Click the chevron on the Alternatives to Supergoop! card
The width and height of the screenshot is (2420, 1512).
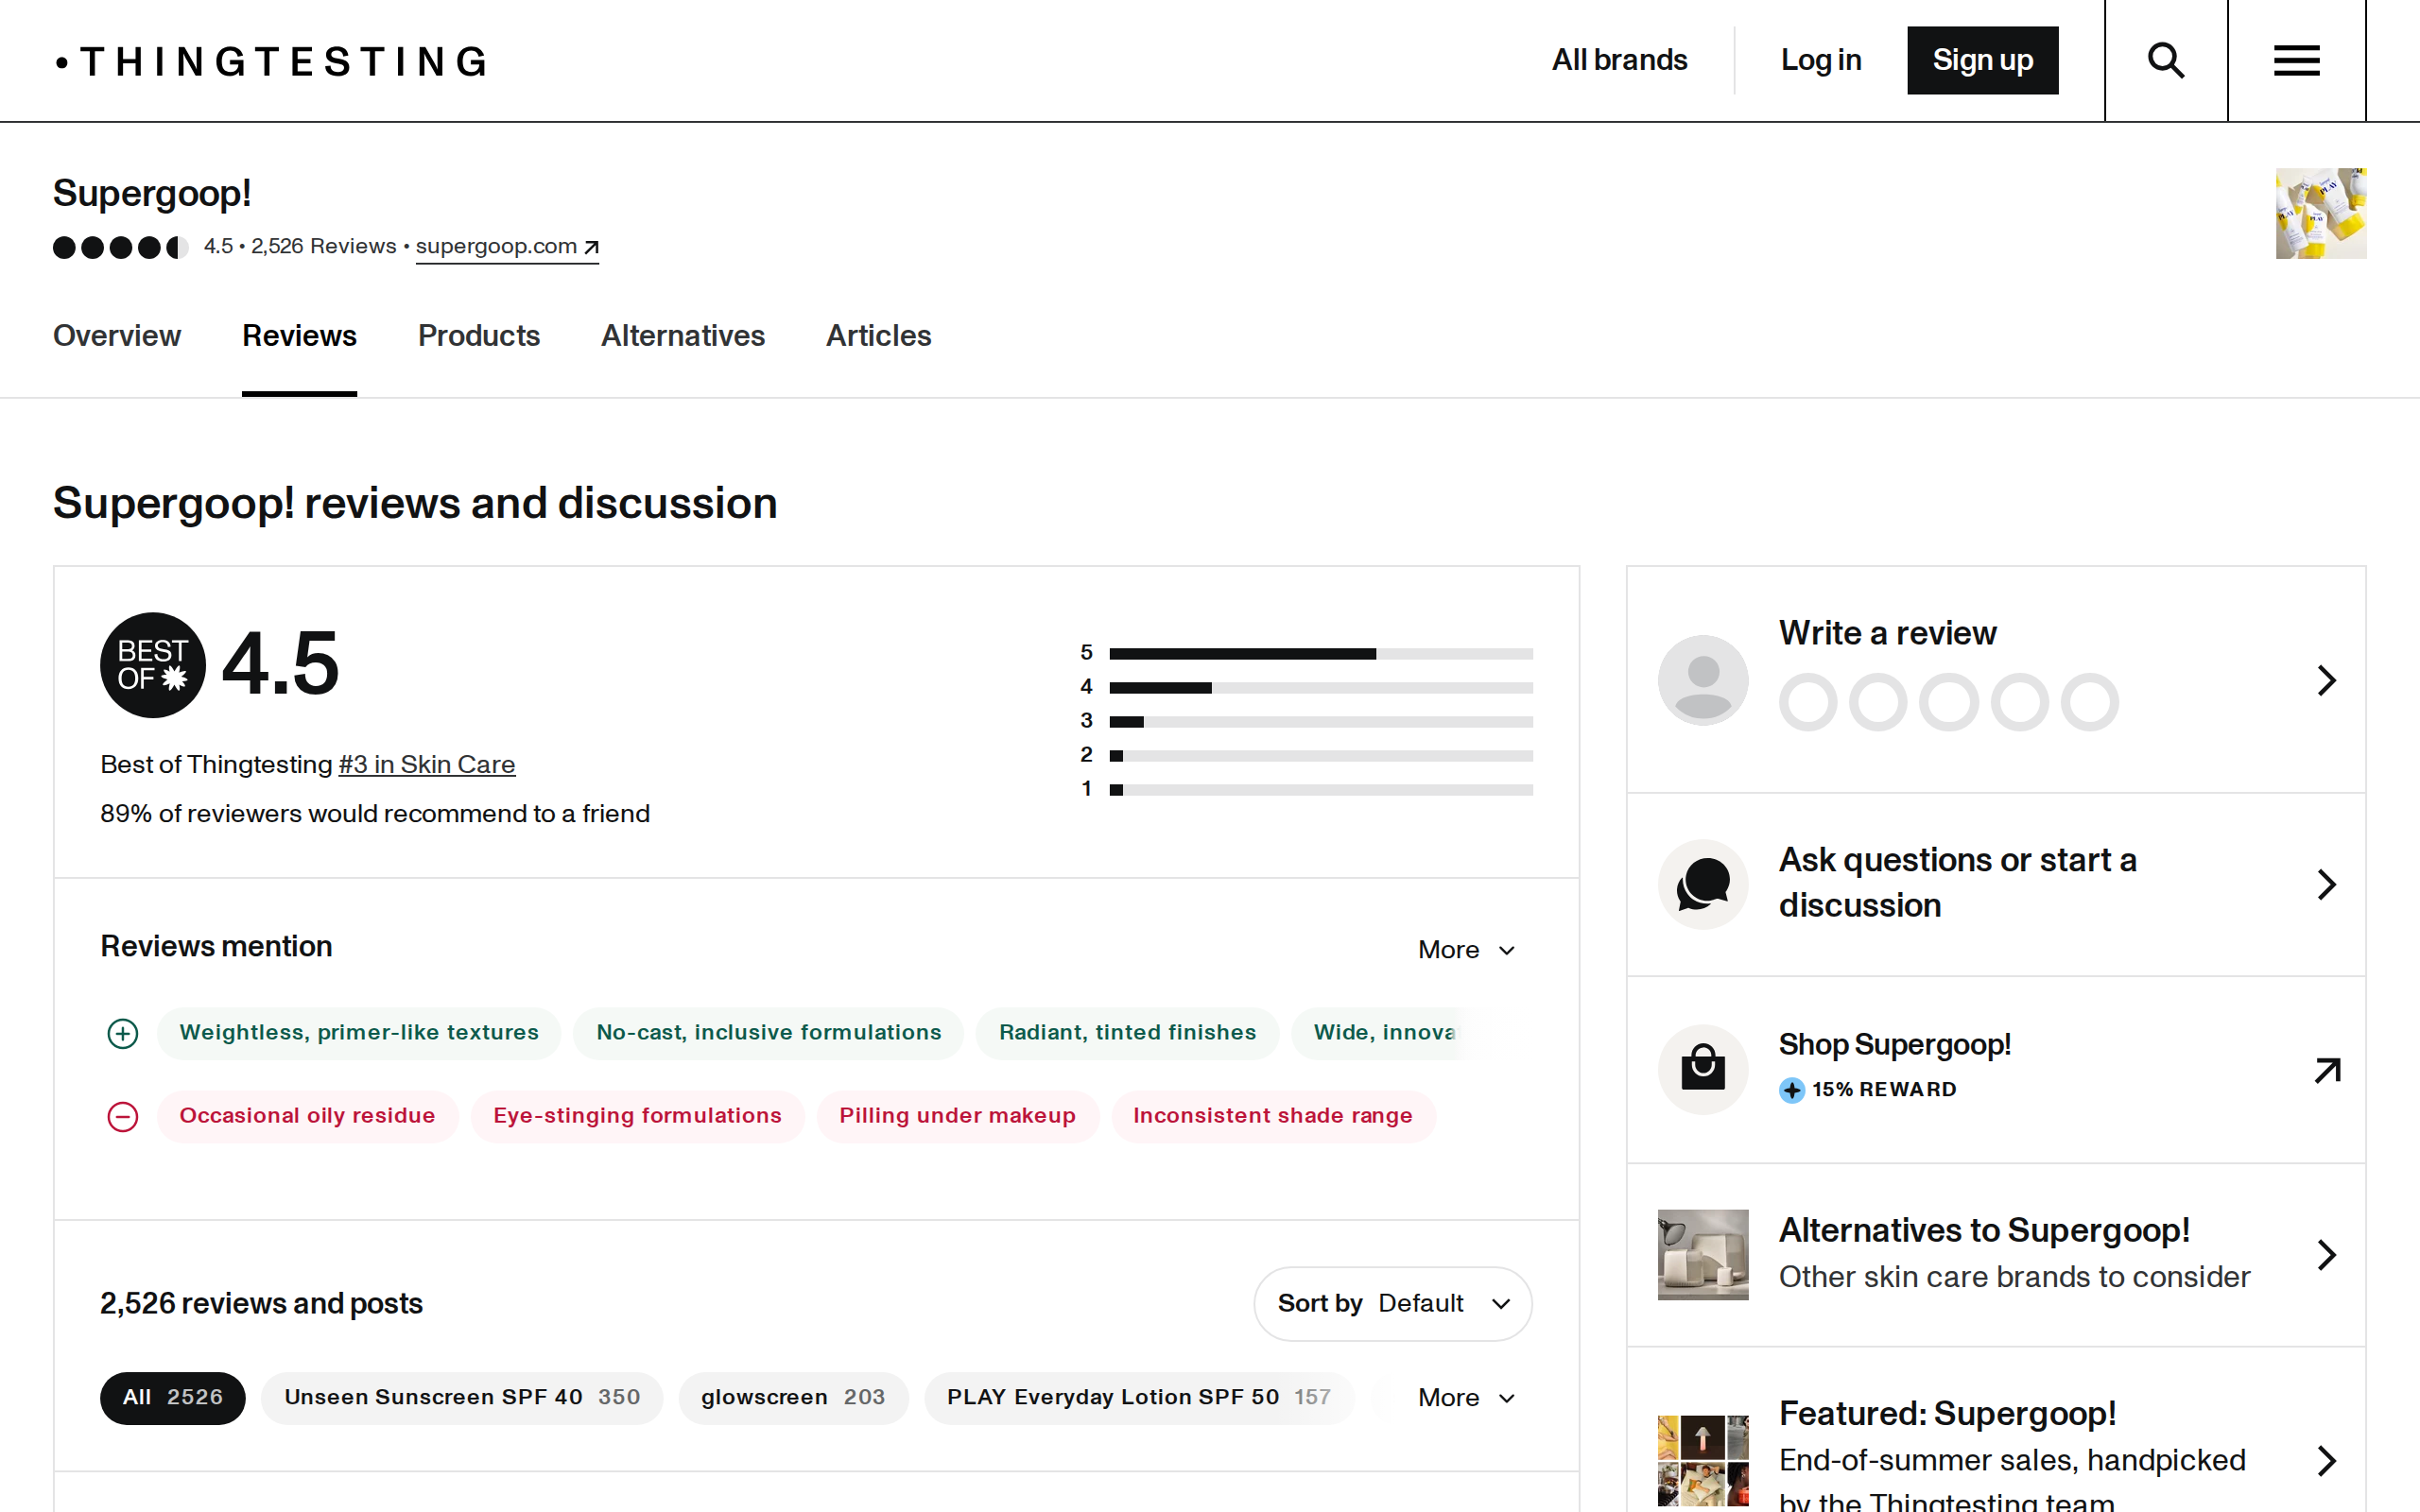(2327, 1254)
